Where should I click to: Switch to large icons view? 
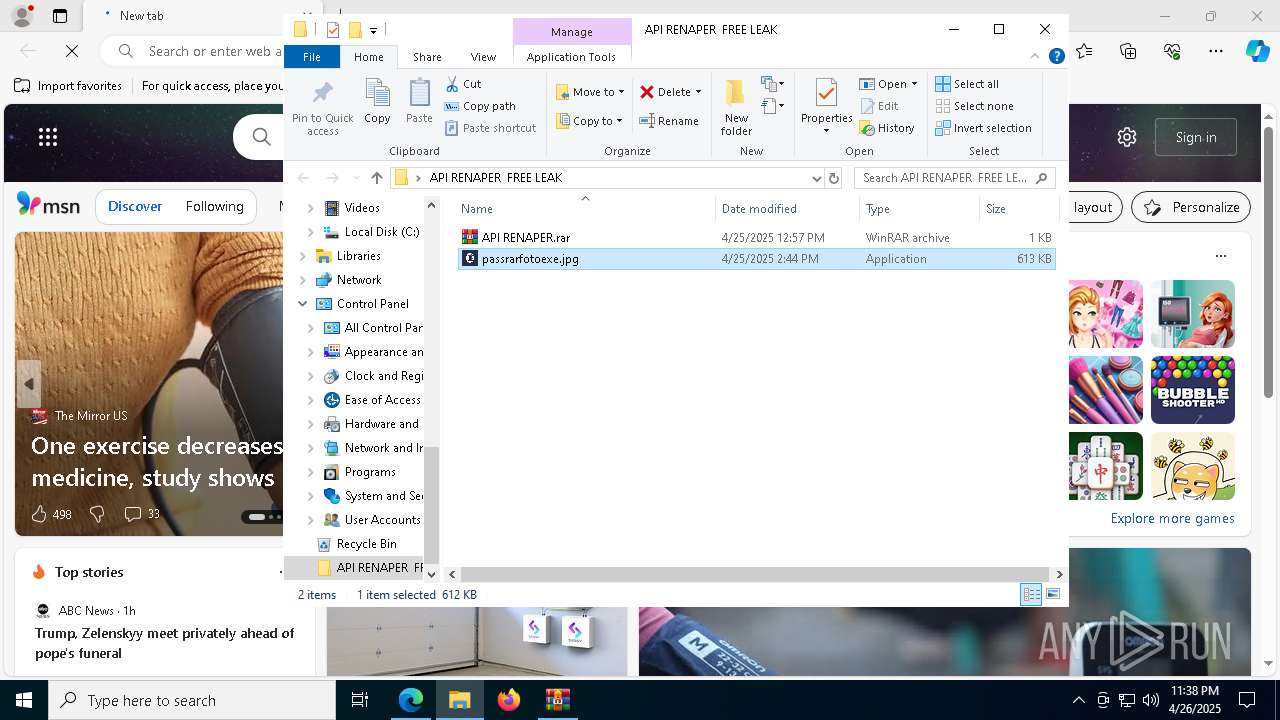pos(1053,595)
